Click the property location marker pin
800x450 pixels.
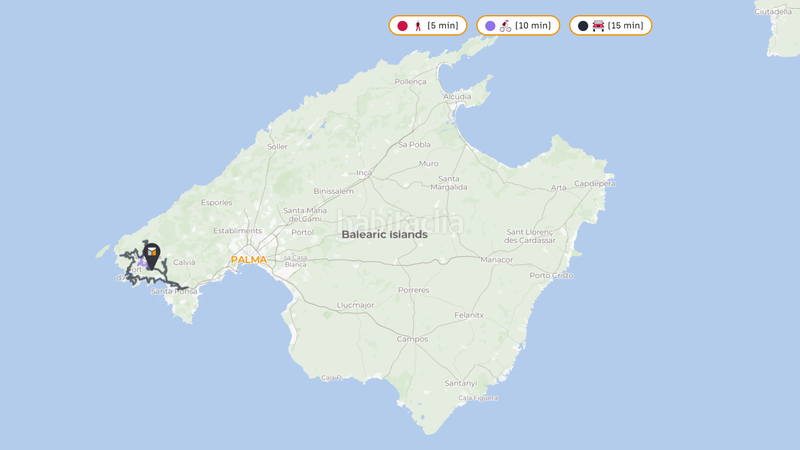point(152,256)
